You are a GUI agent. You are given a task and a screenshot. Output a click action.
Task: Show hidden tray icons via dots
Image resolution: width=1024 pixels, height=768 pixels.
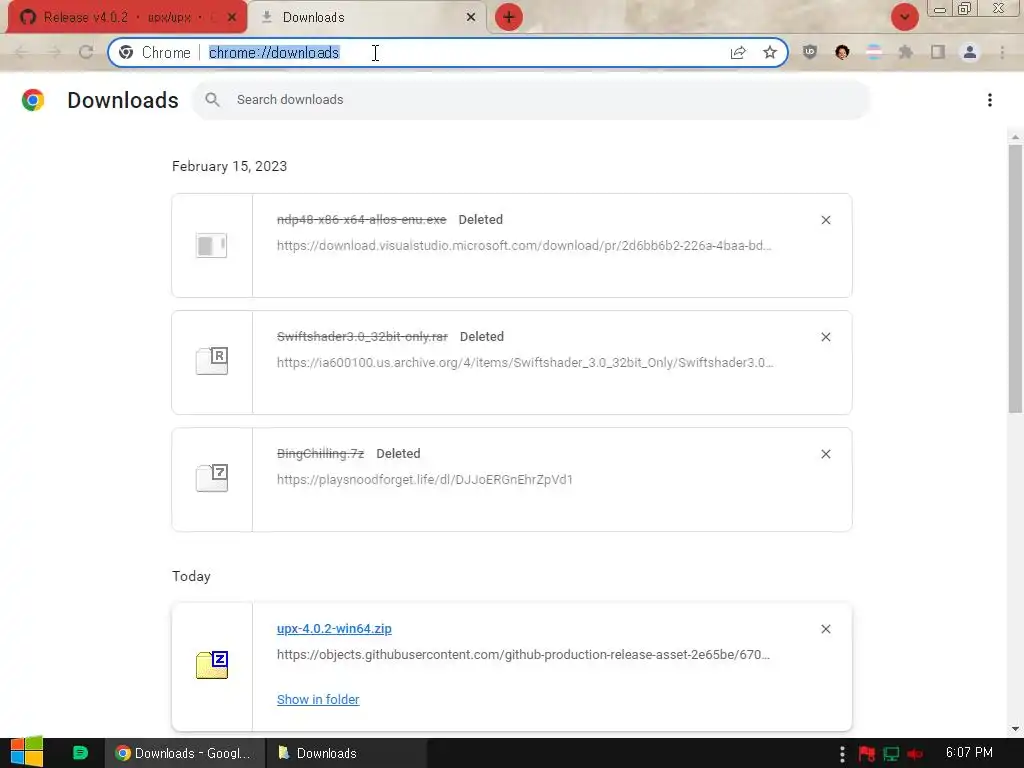842,754
